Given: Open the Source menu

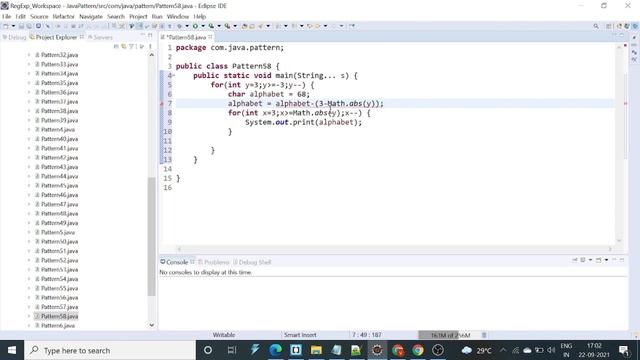Looking at the screenshot, I should 39,16.
